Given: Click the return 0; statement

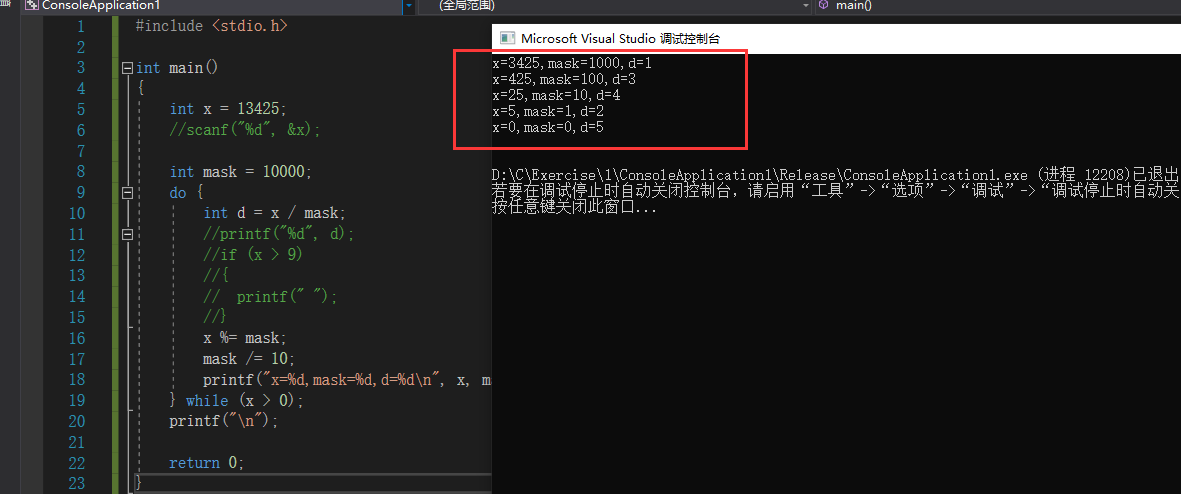Looking at the screenshot, I should tap(207, 462).
